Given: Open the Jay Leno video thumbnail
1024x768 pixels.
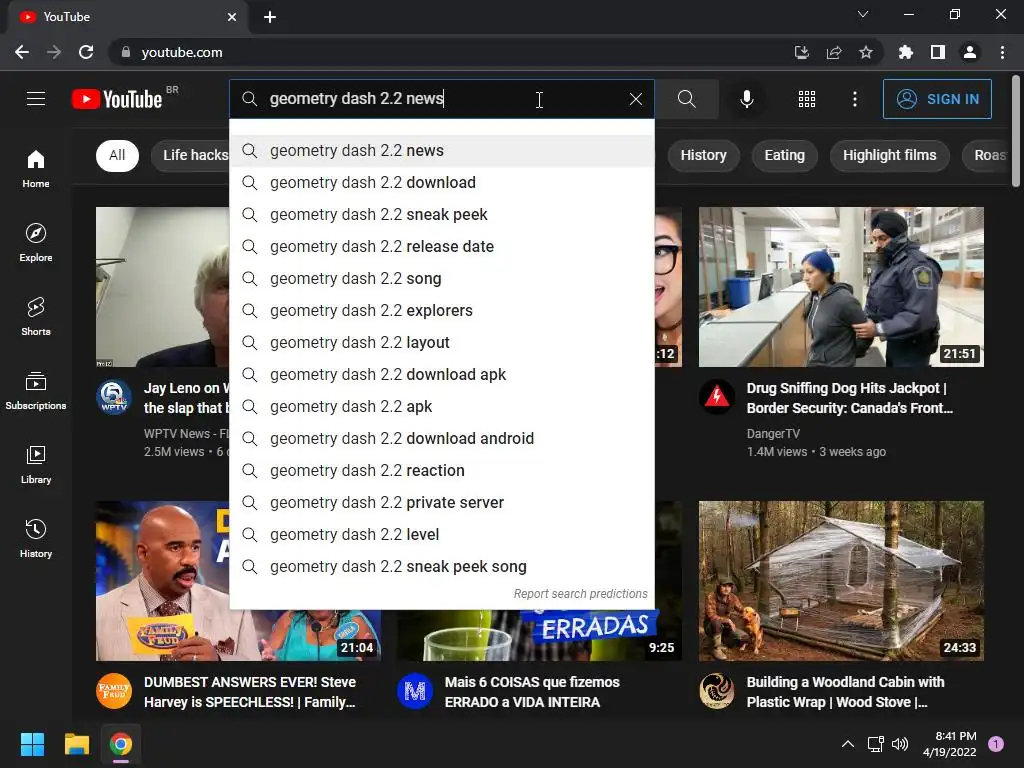Looking at the screenshot, I should pyautogui.click(x=163, y=287).
